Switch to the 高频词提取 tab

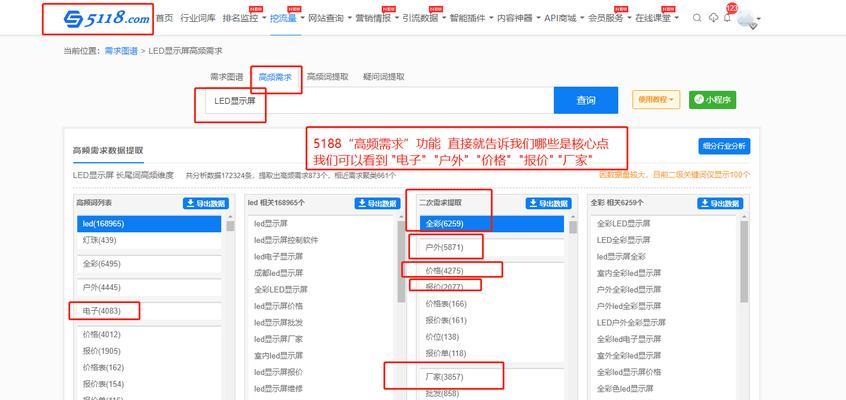point(328,77)
